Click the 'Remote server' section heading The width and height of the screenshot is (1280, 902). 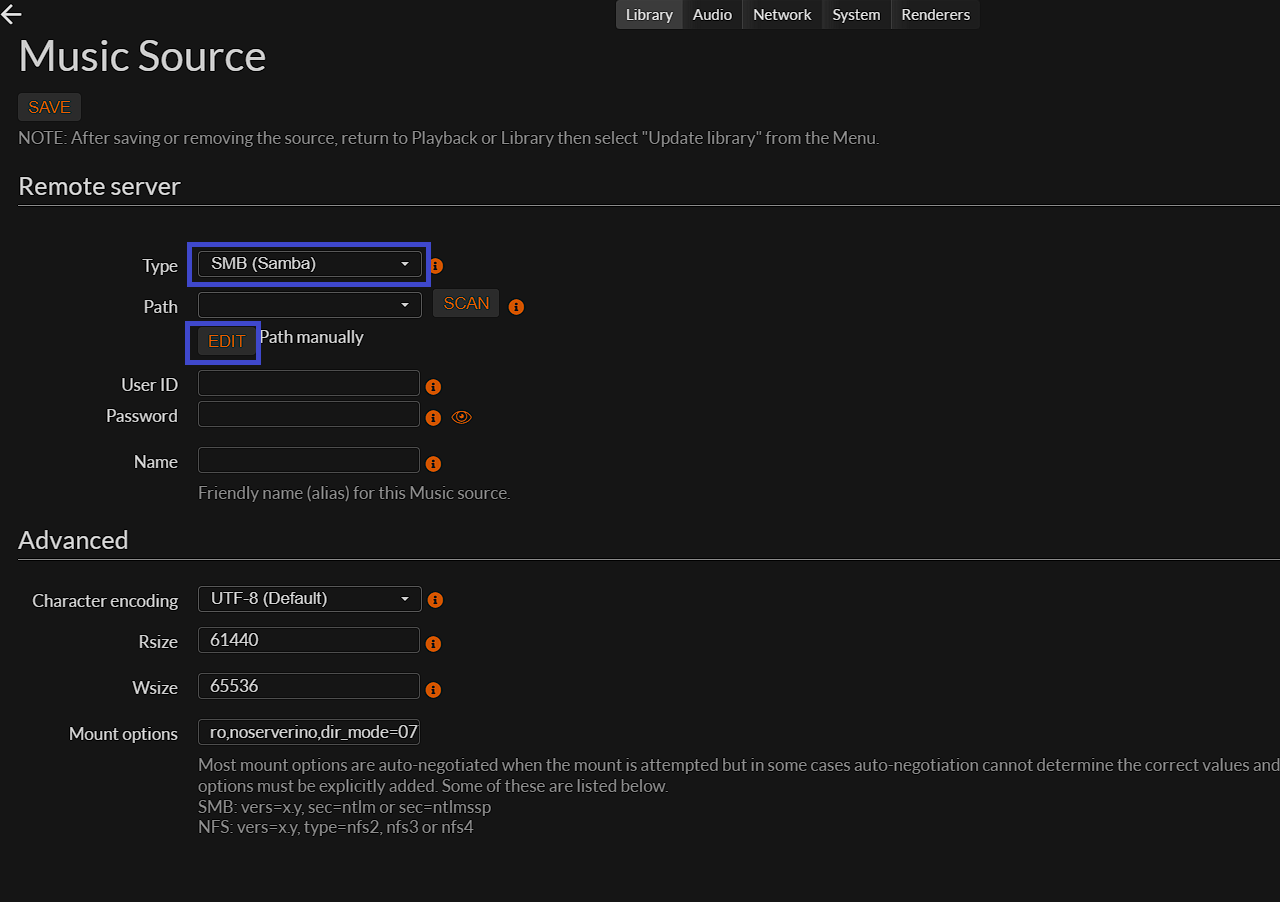(99, 186)
